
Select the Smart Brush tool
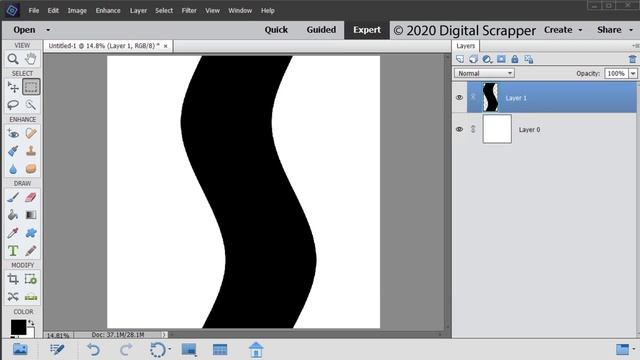coord(13,151)
